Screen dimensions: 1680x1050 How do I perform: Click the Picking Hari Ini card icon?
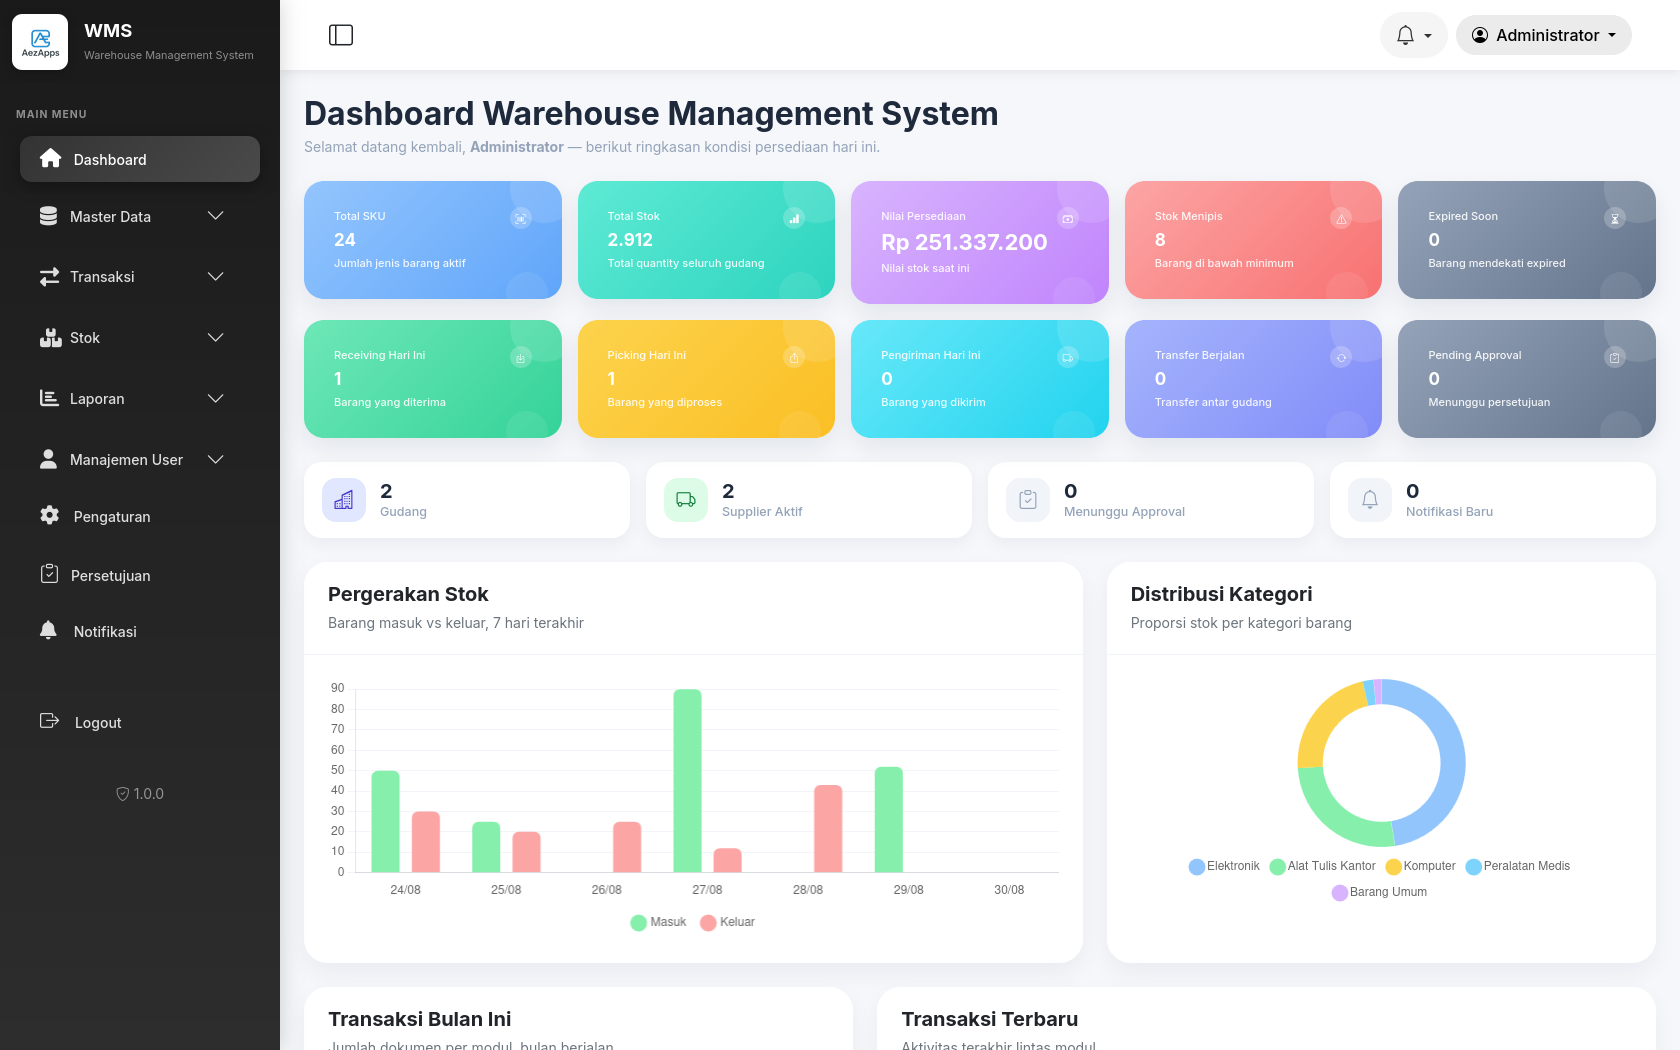click(794, 357)
